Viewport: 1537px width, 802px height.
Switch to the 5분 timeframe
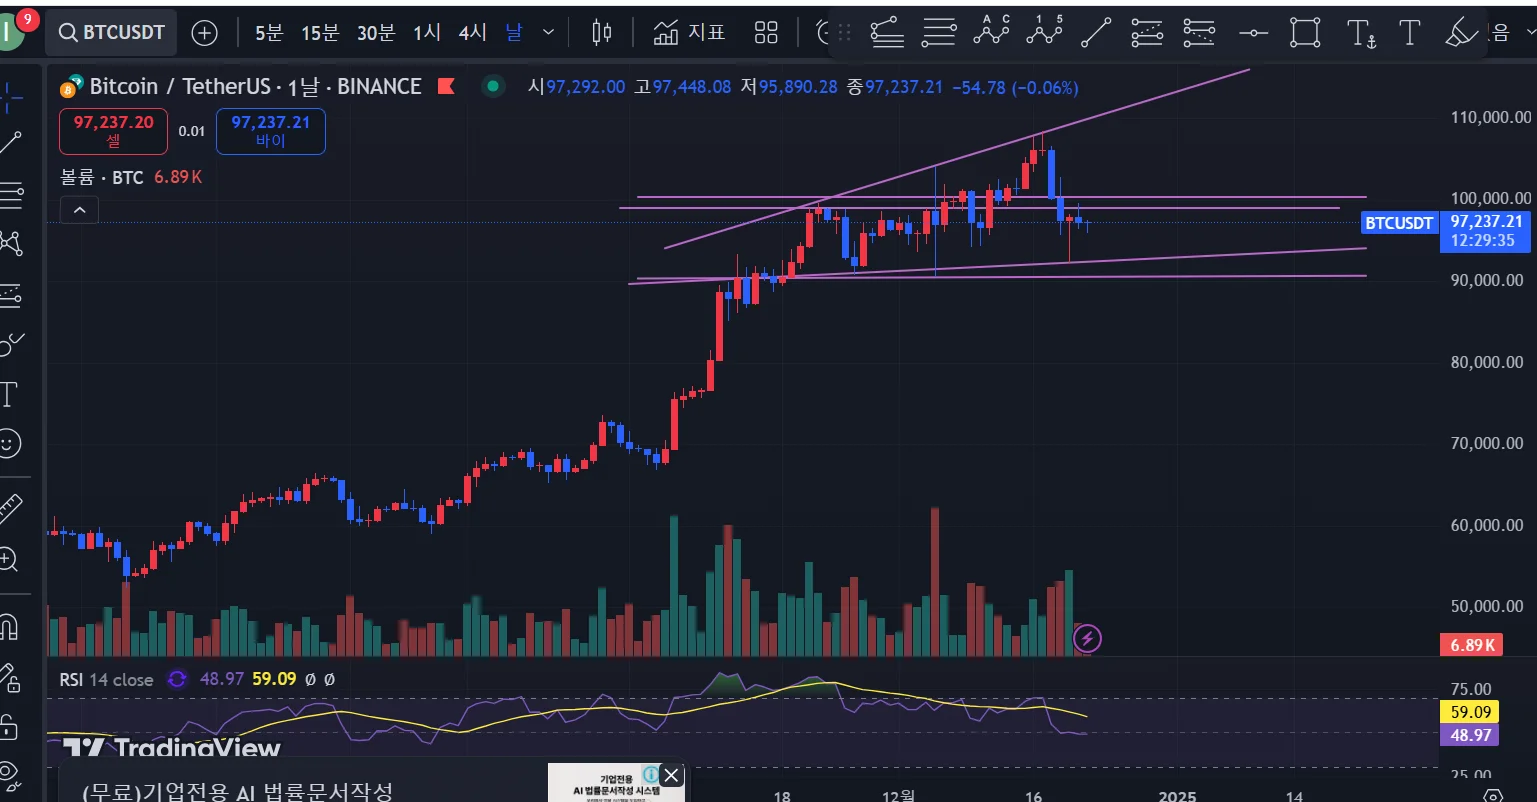(x=269, y=33)
